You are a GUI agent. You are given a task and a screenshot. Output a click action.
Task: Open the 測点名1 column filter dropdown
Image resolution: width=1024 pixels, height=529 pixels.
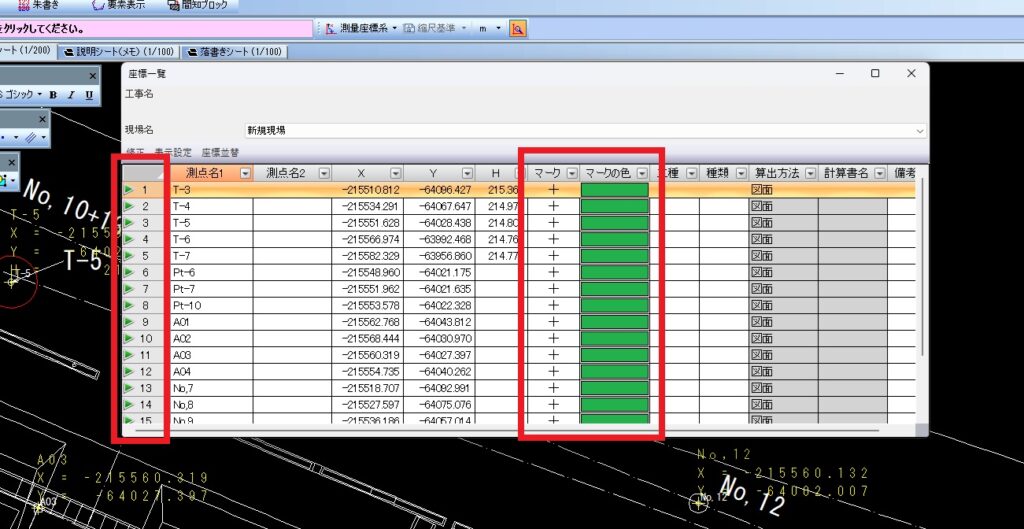[x=244, y=173]
